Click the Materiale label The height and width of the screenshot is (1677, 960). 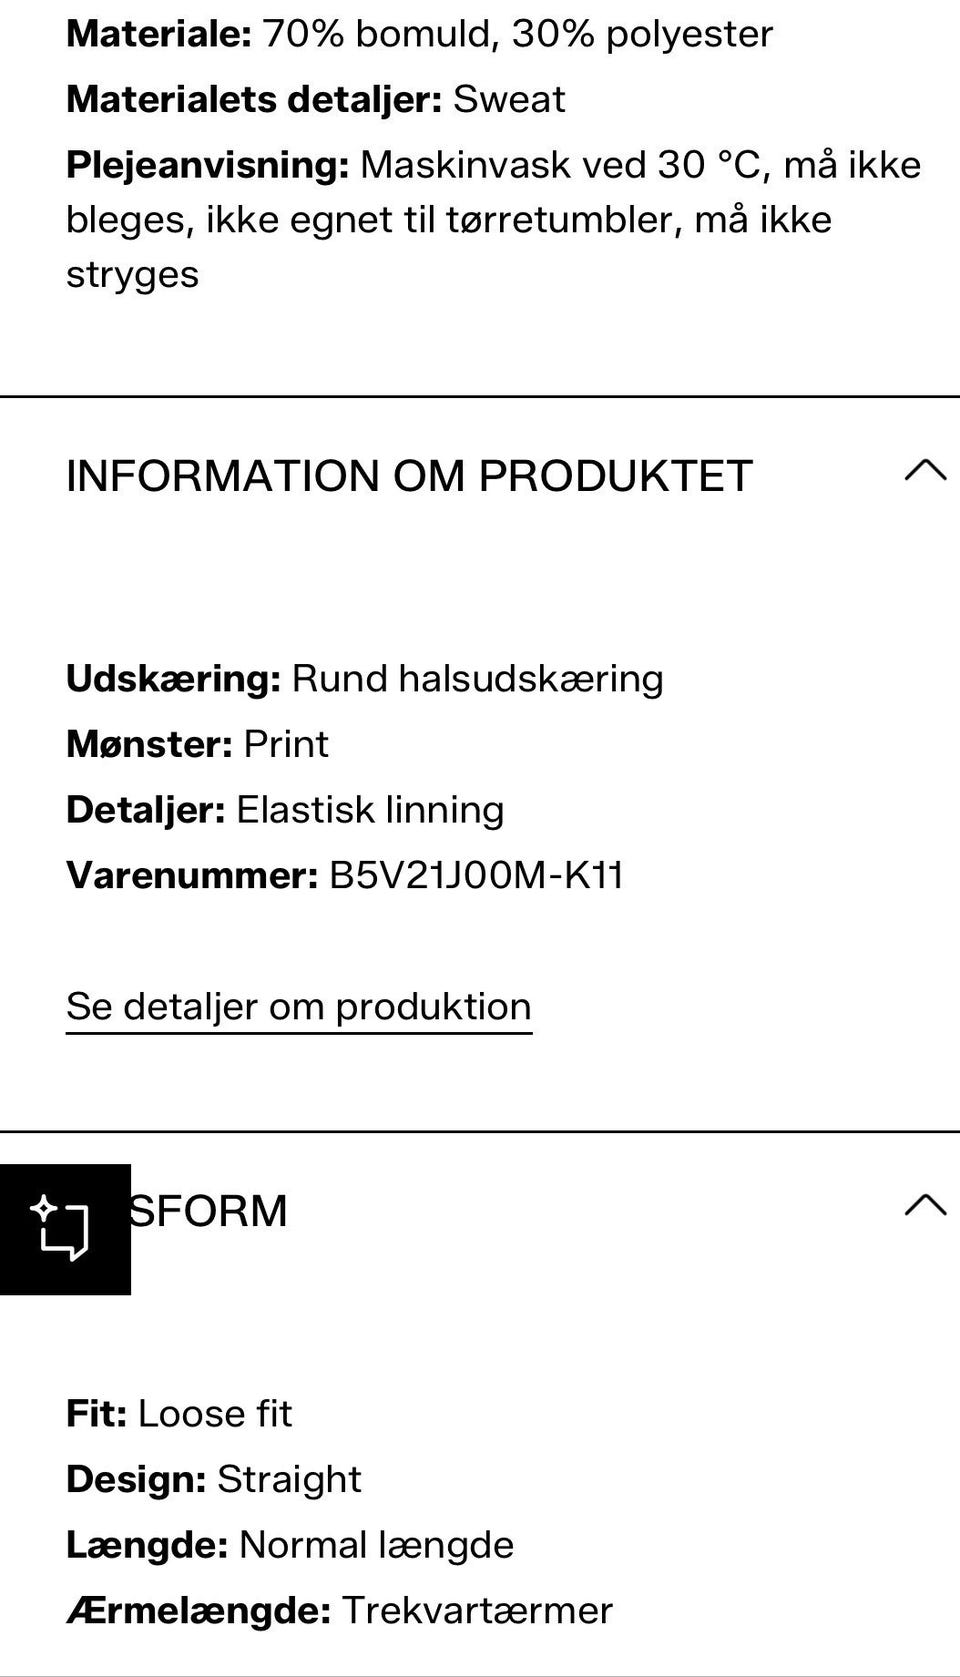(x=158, y=34)
